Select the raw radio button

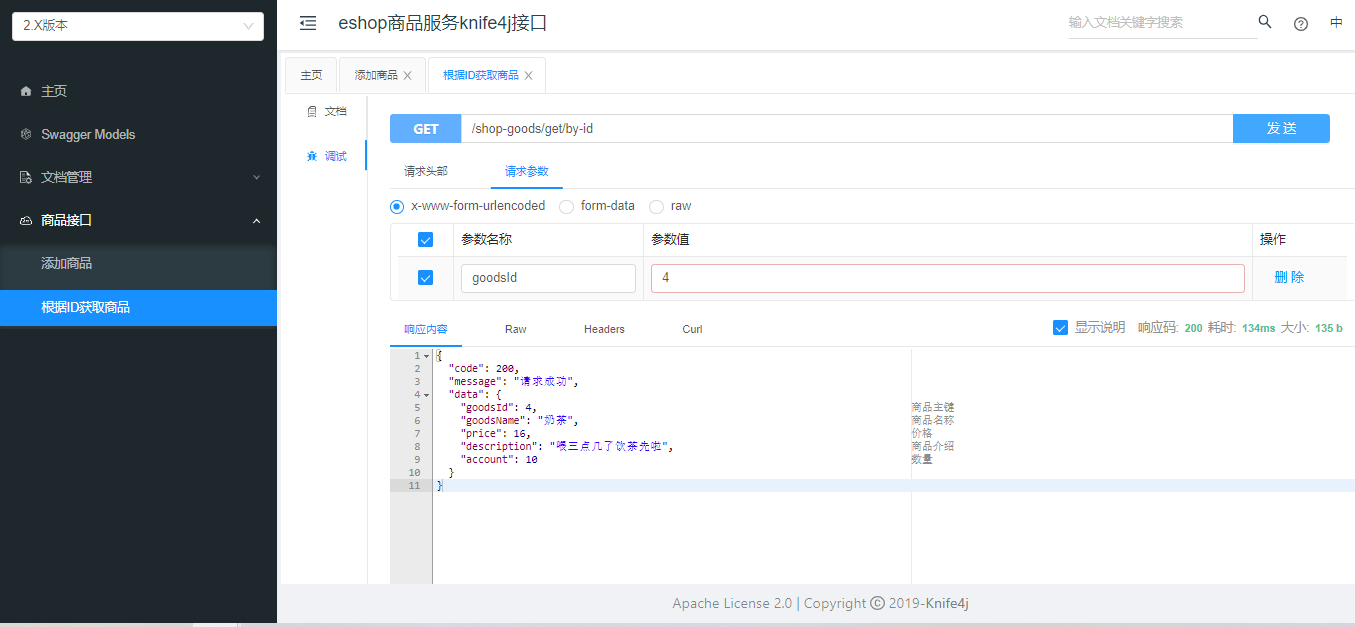pos(656,206)
